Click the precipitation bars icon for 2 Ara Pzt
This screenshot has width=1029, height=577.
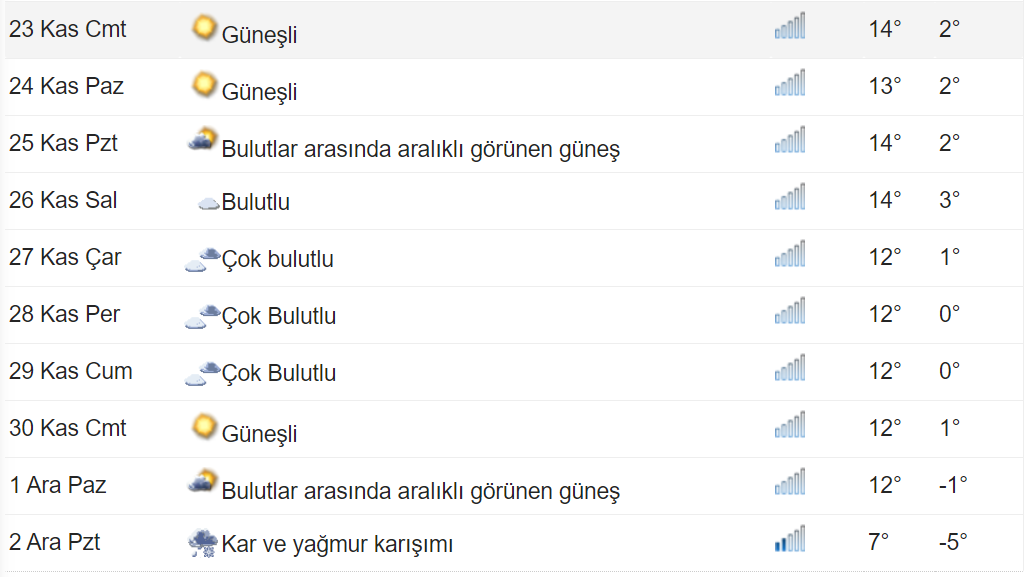click(789, 538)
